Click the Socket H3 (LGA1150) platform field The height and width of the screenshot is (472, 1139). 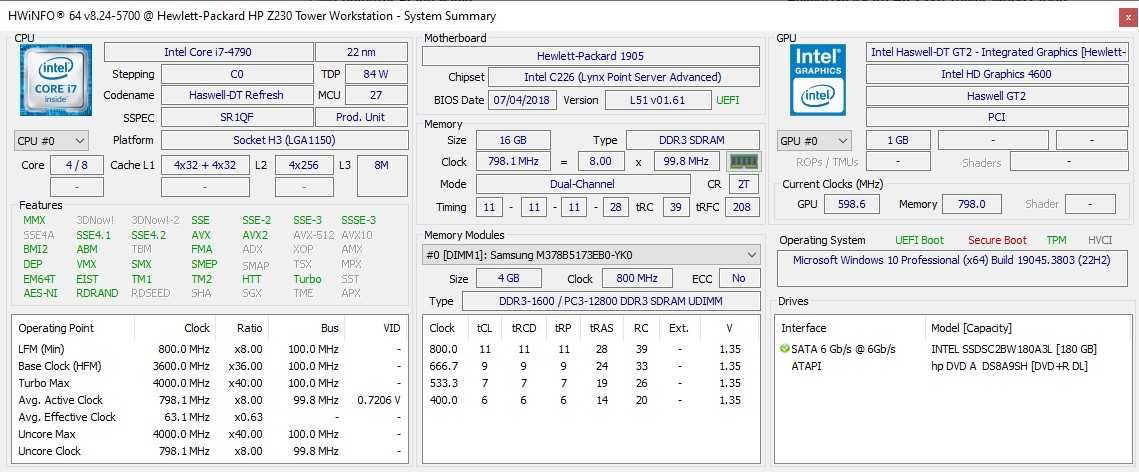284,140
